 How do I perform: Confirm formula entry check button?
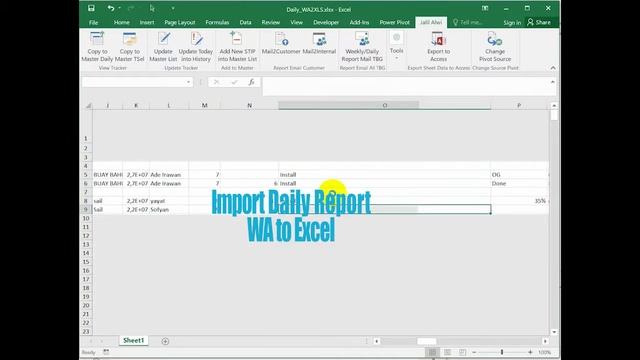(x=234, y=82)
